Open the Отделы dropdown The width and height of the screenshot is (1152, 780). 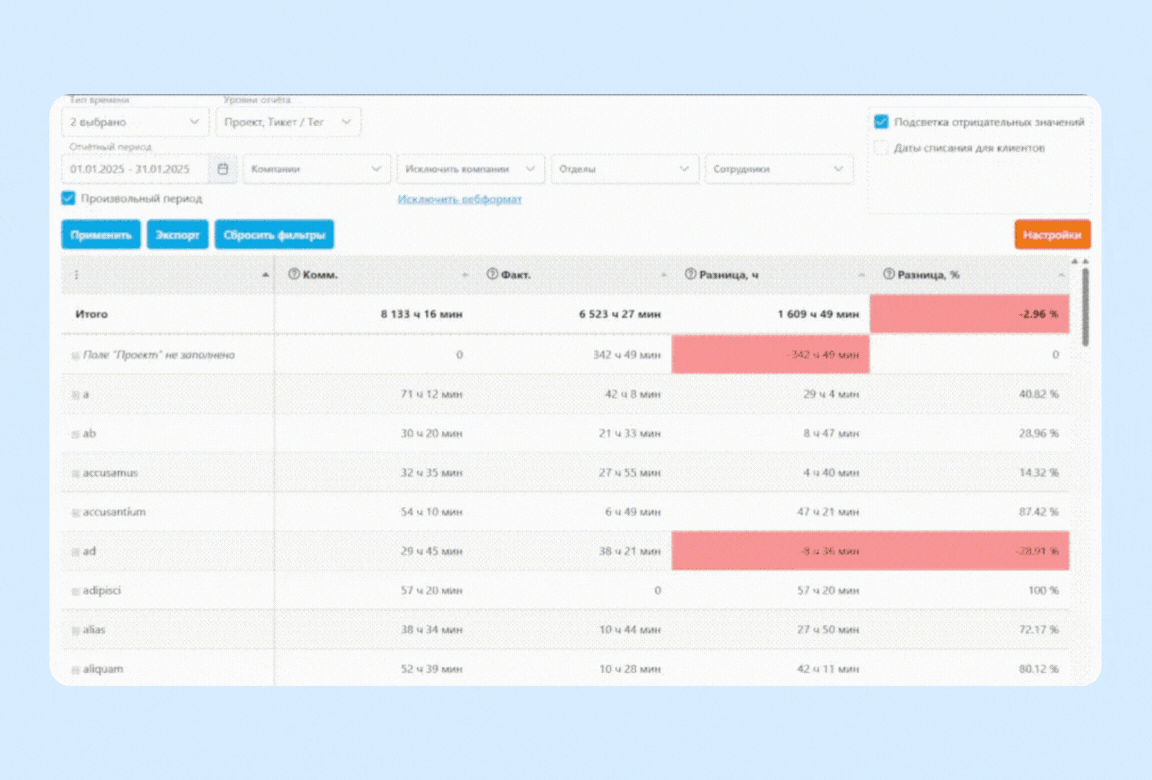(624, 169)
